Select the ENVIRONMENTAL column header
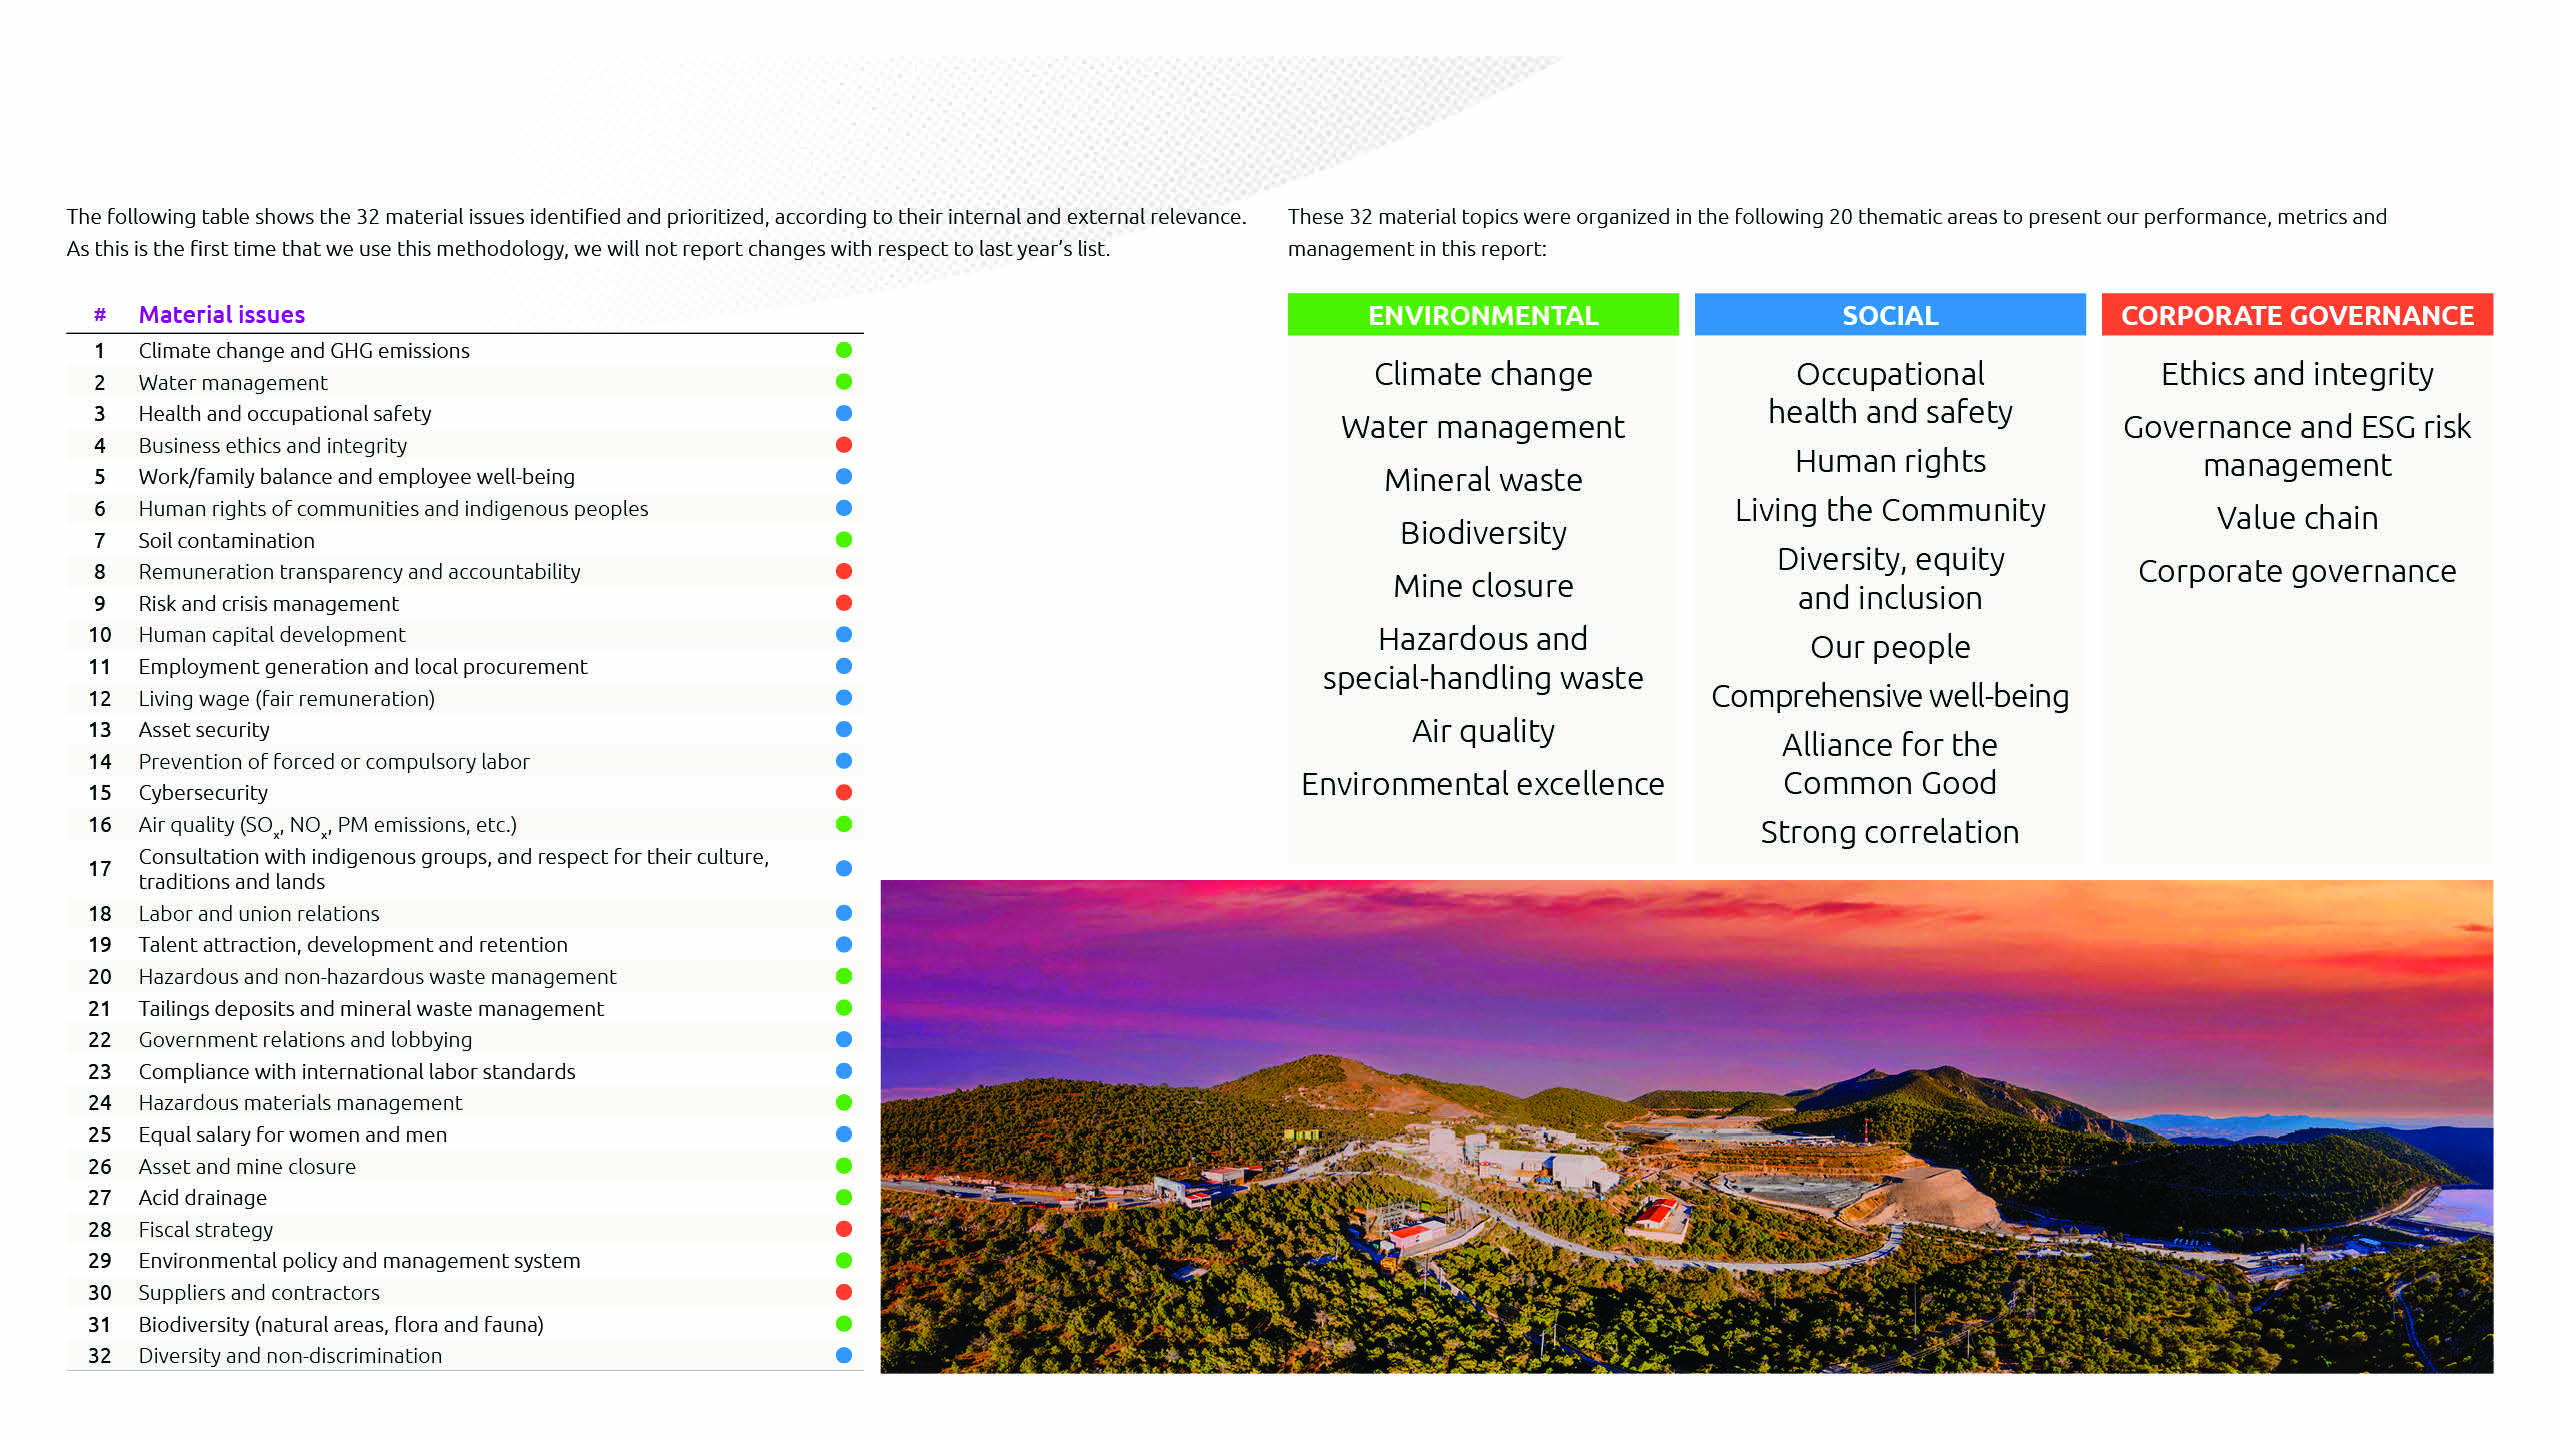The width and height of the screenshot is (2560, 1440). (1483, 315)
